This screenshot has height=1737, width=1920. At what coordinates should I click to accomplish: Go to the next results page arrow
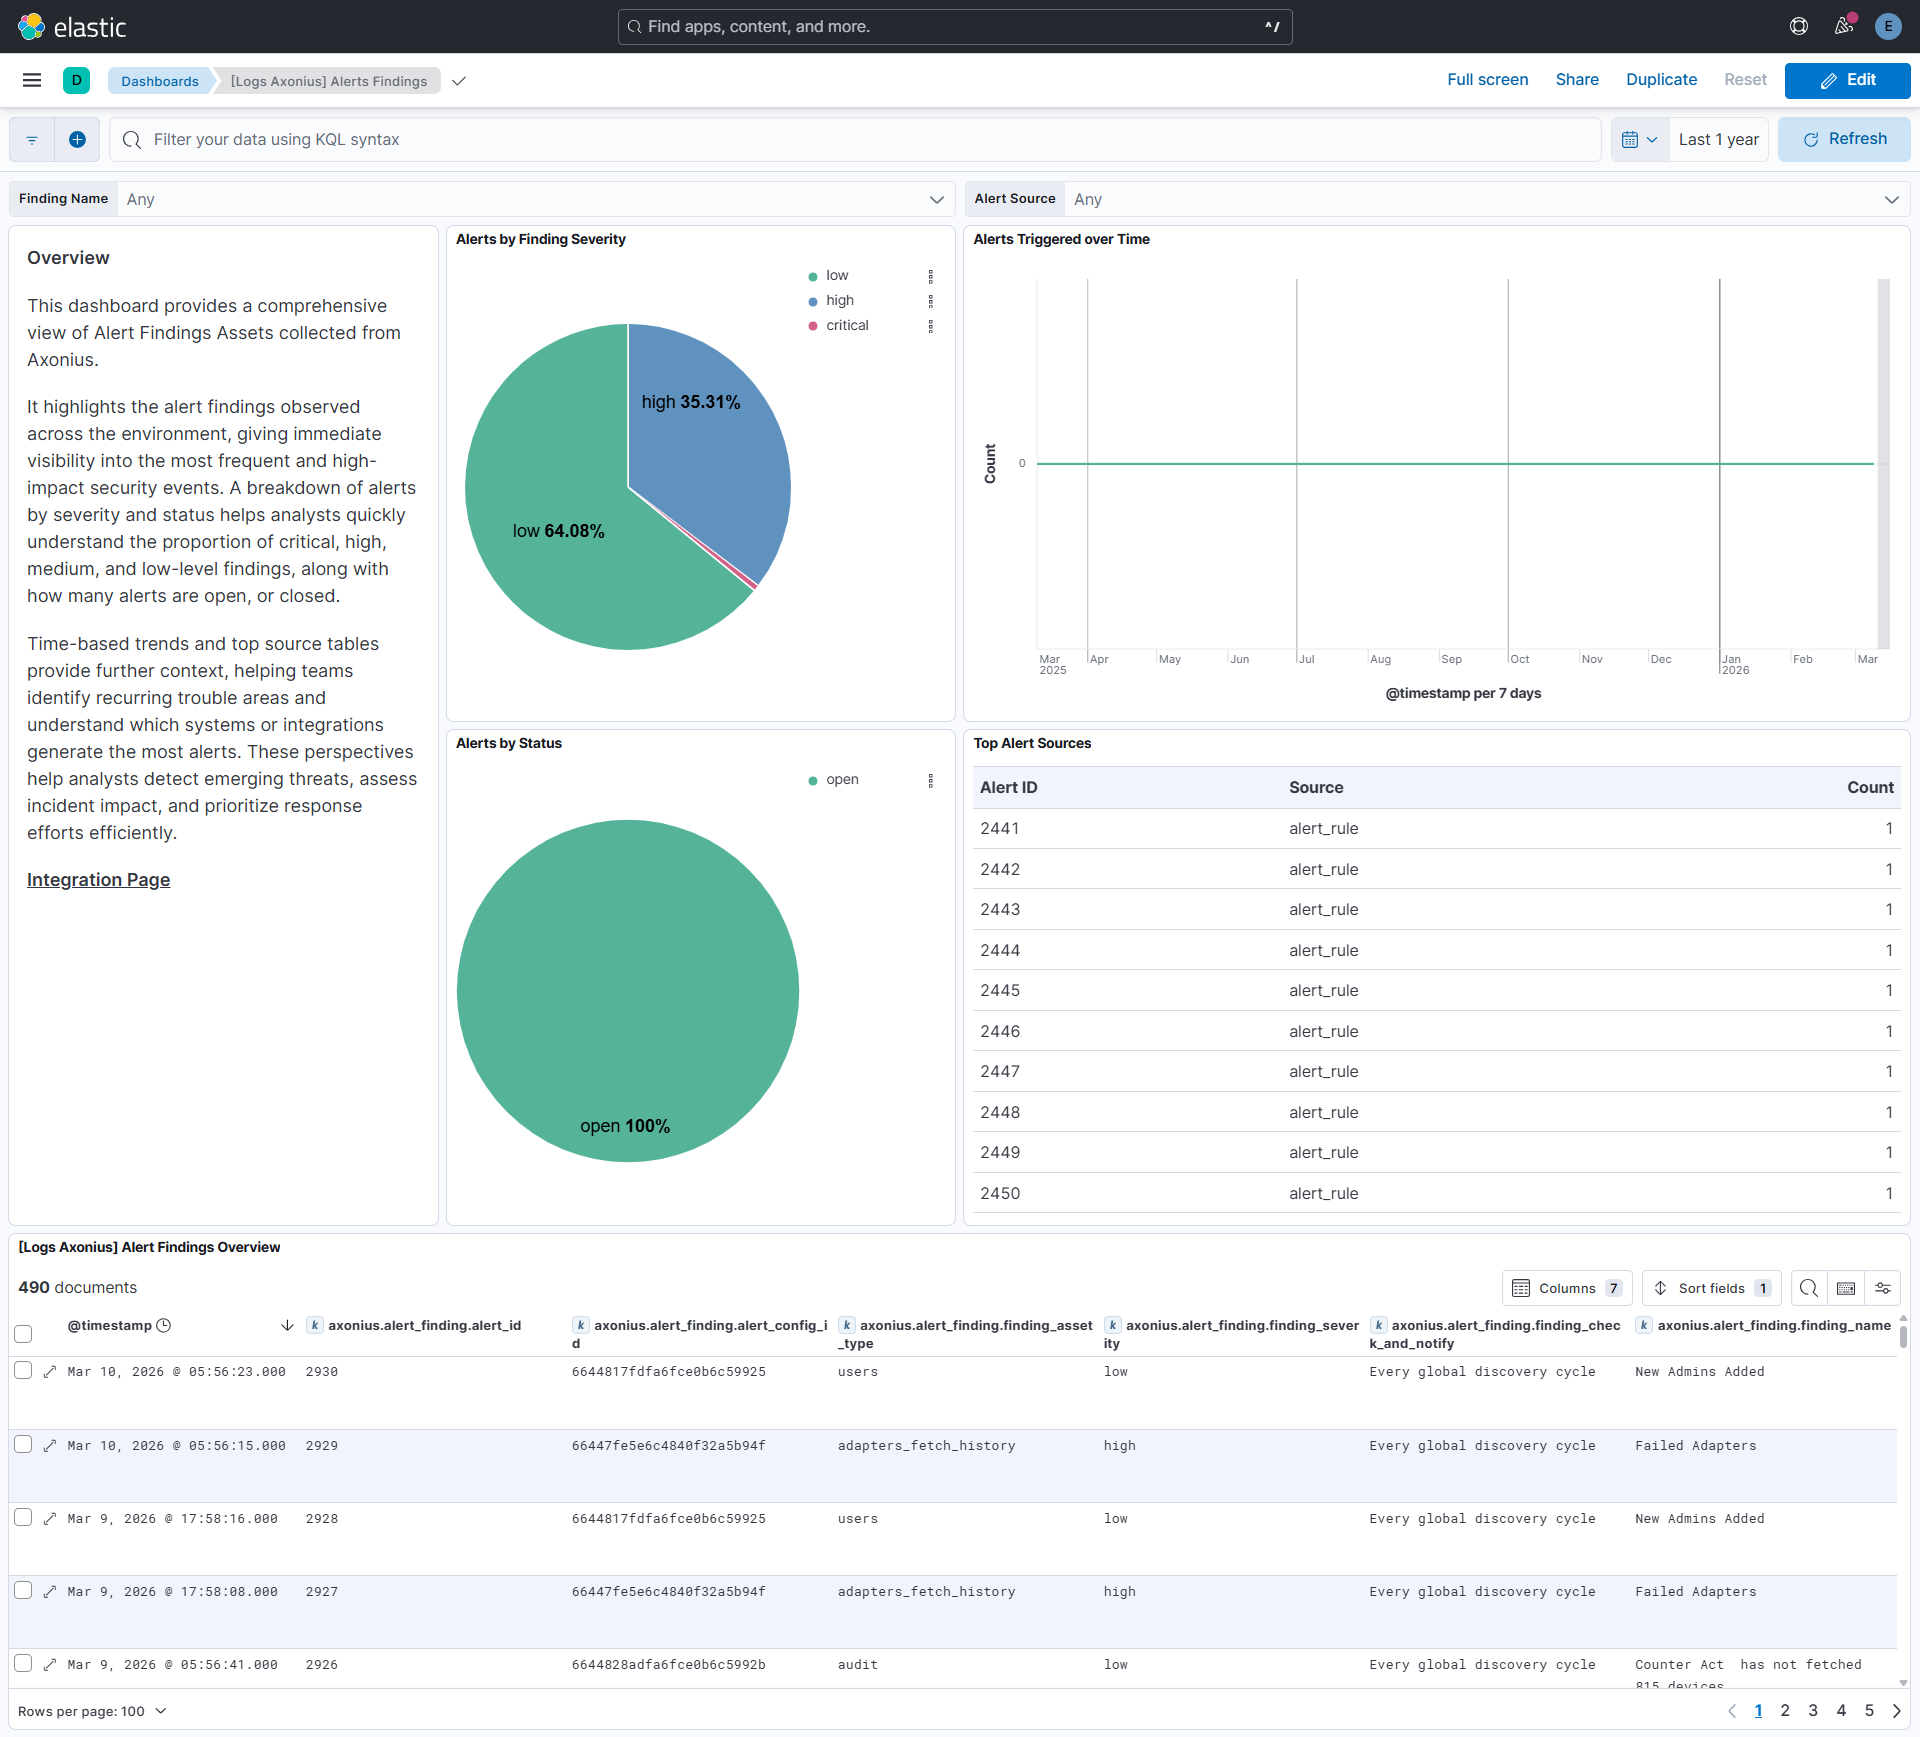point(1896,1711)
